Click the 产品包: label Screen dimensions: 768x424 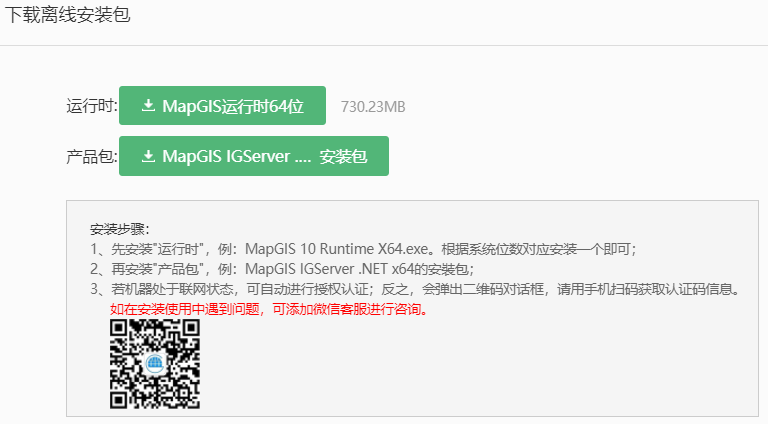(x=92, y=157)
